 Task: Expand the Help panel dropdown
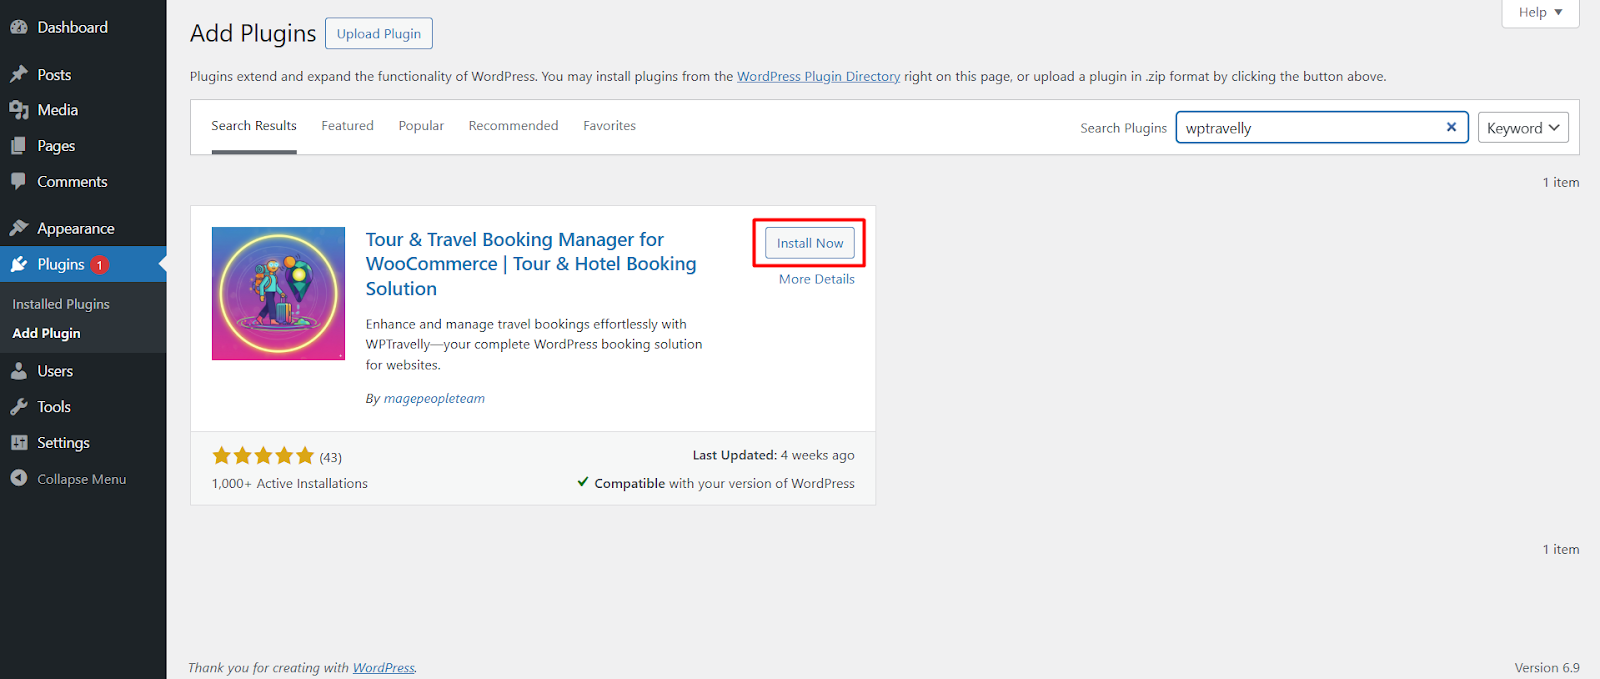click(x=1539, y=13)
